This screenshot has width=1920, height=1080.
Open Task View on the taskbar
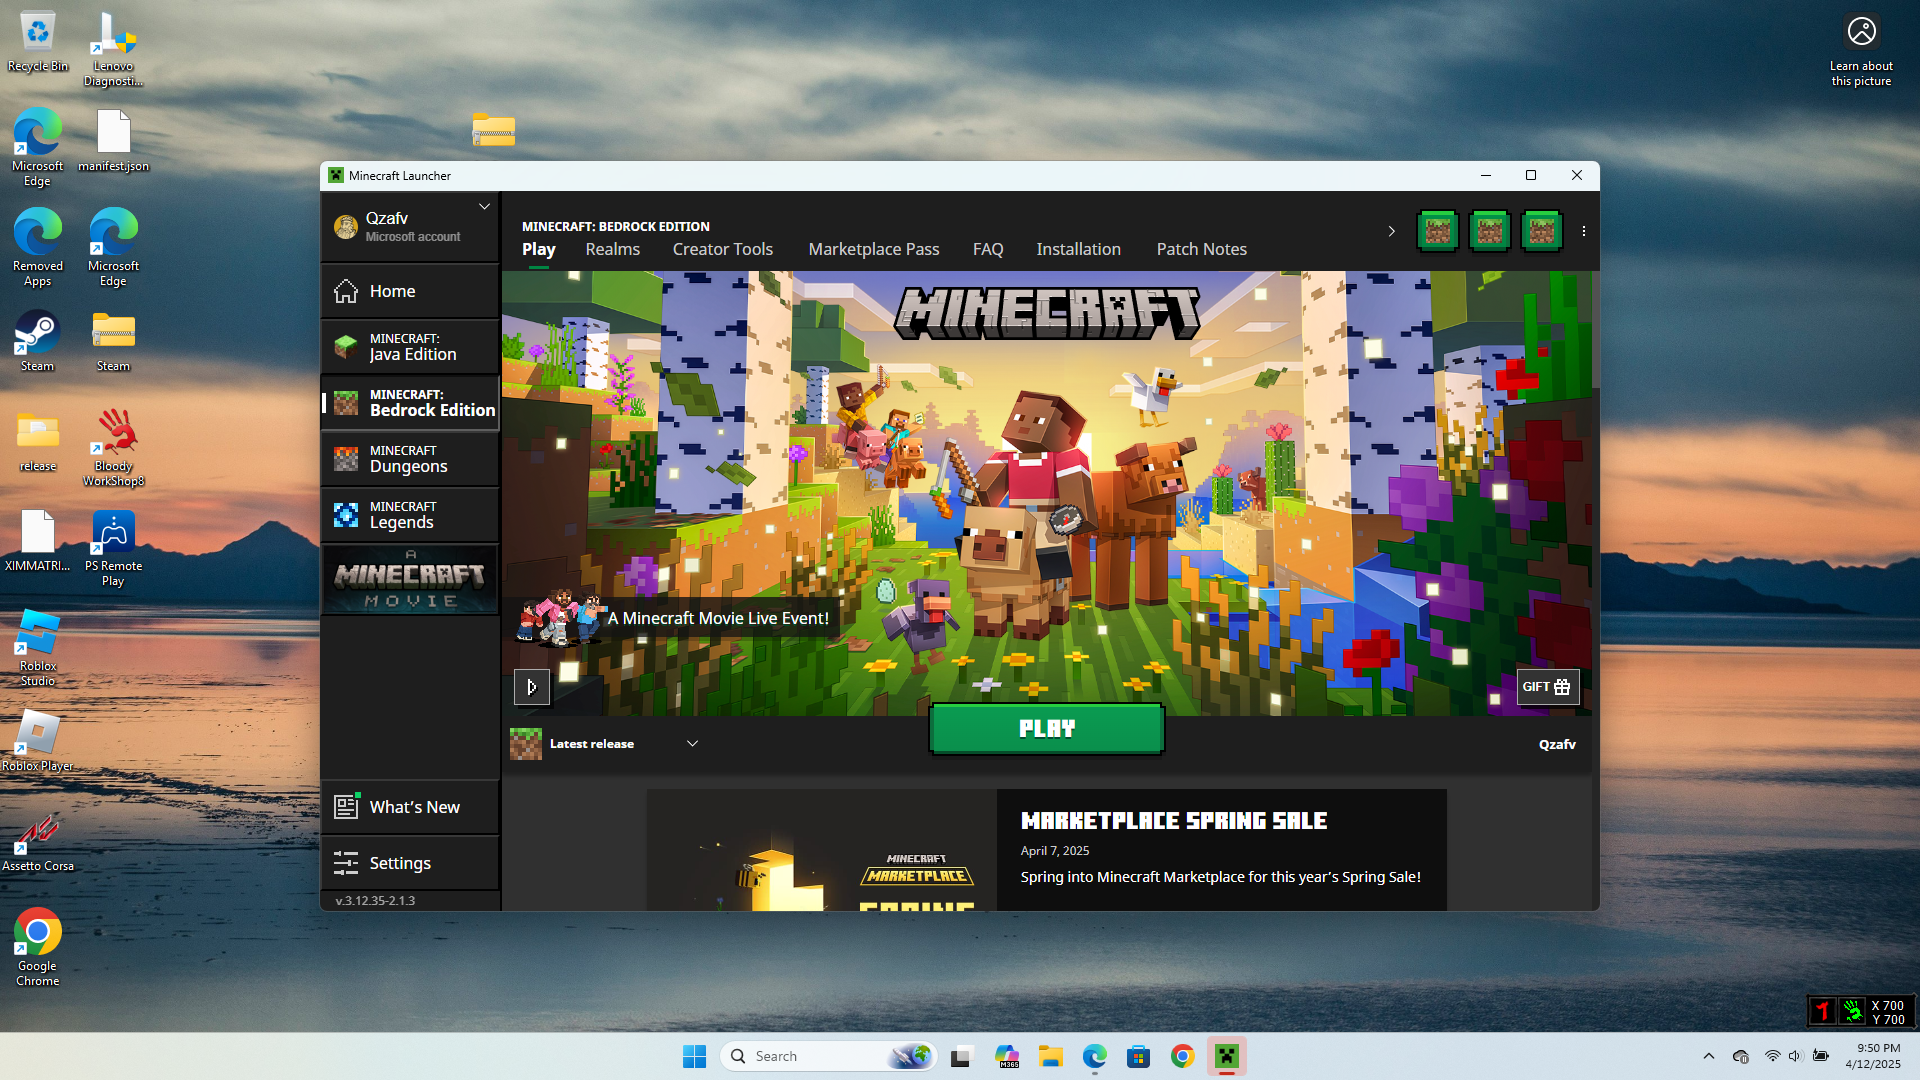[x=961, y=1056]
